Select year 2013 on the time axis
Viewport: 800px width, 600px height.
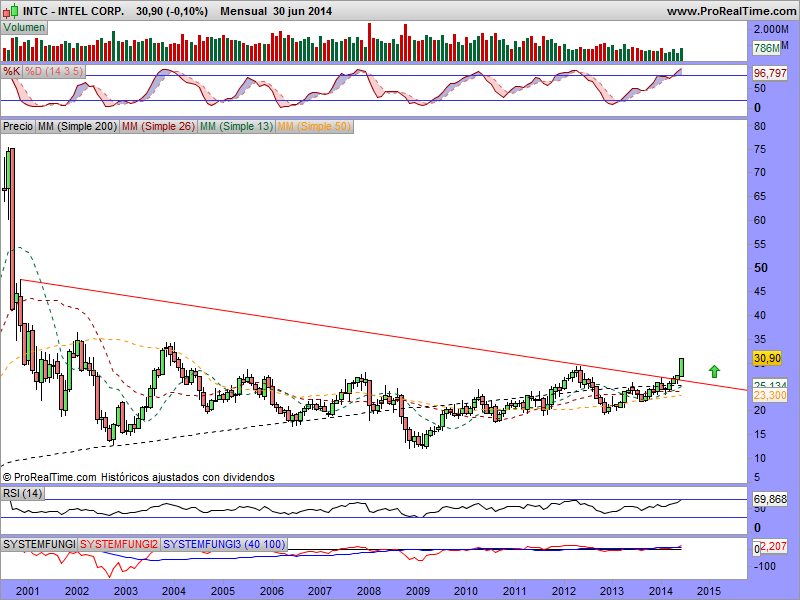(612, 591)
